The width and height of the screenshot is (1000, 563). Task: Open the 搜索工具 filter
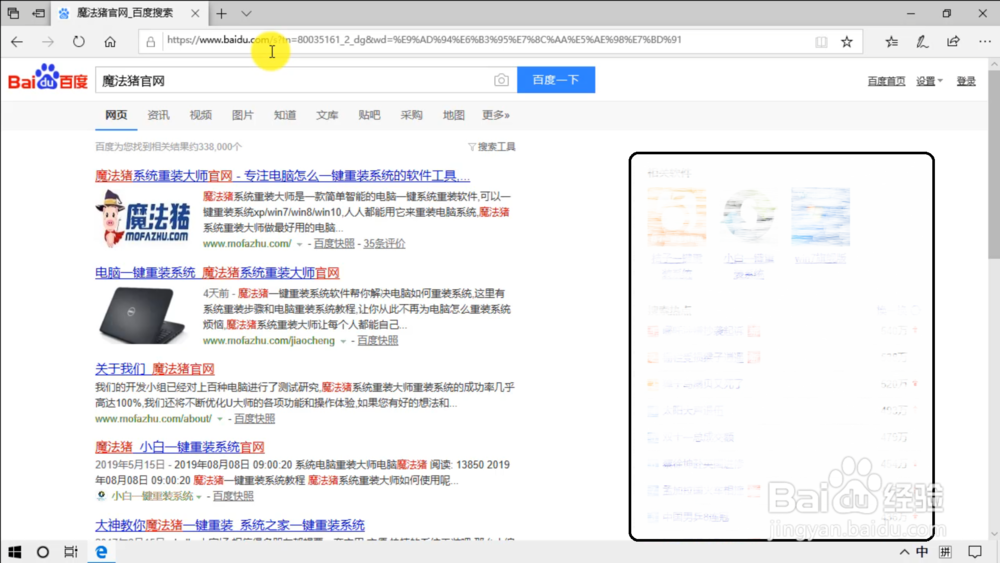tap(492, 147)
